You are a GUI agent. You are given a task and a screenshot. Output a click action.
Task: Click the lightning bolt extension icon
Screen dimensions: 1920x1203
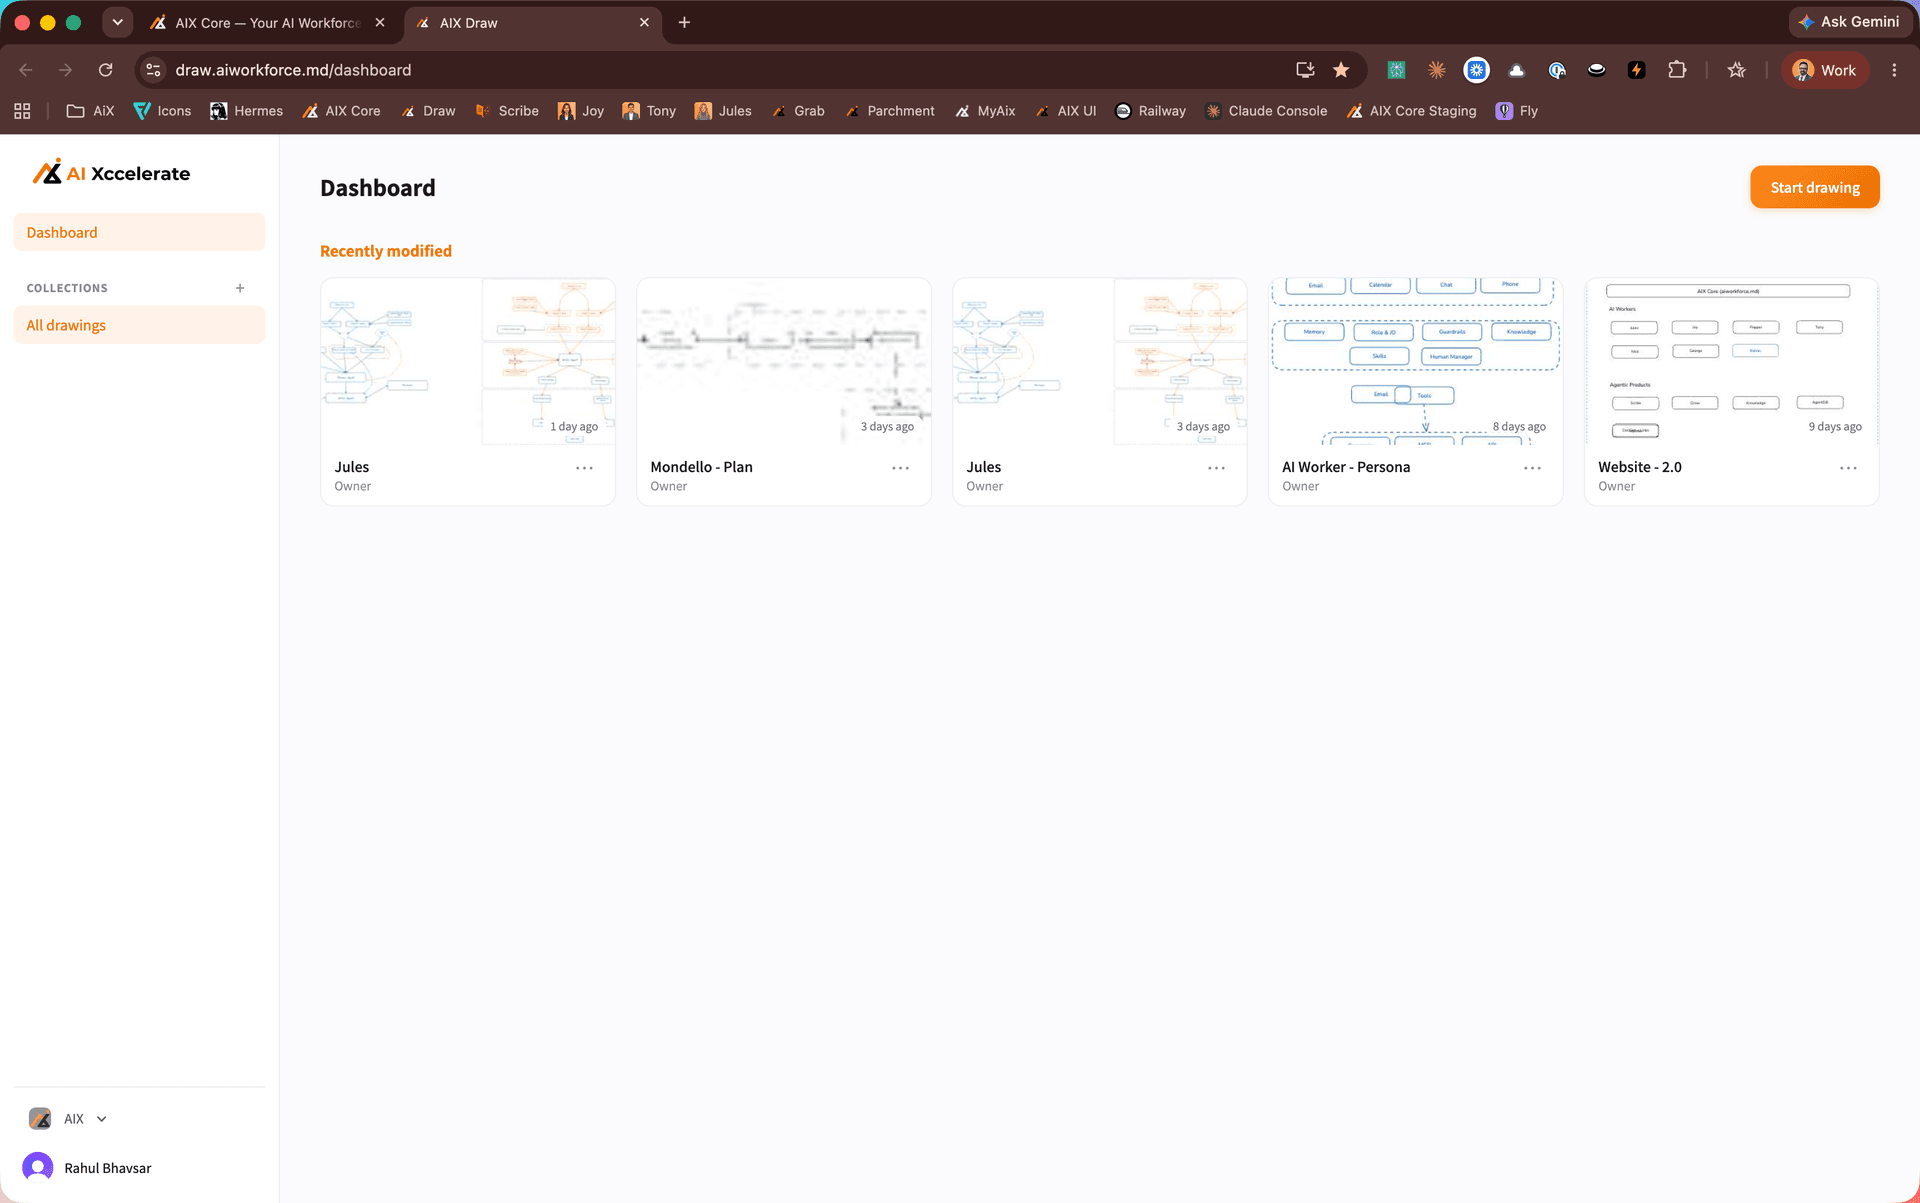1636,70
